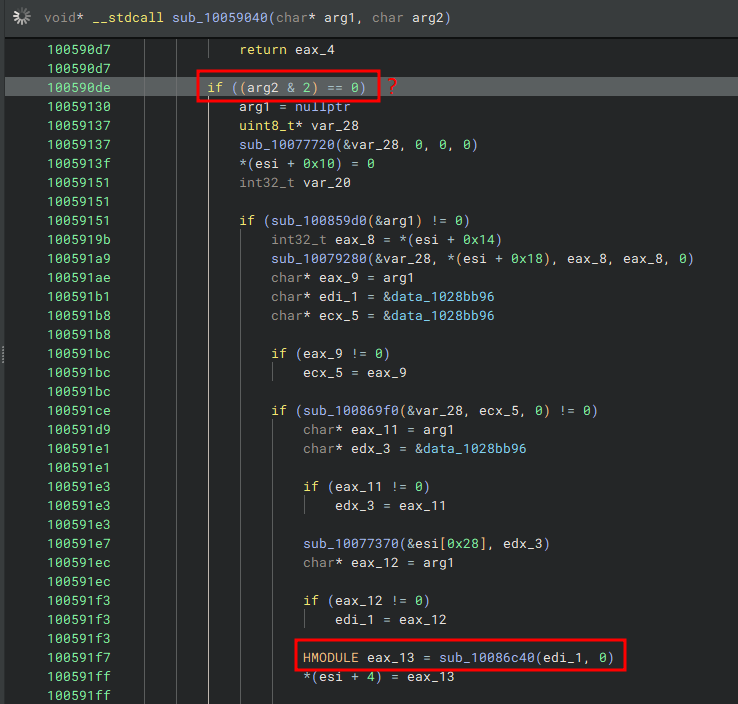Select the nullptr assignment to arg1
The width and height of the screenshot is (738, 704).
point(295,107)
